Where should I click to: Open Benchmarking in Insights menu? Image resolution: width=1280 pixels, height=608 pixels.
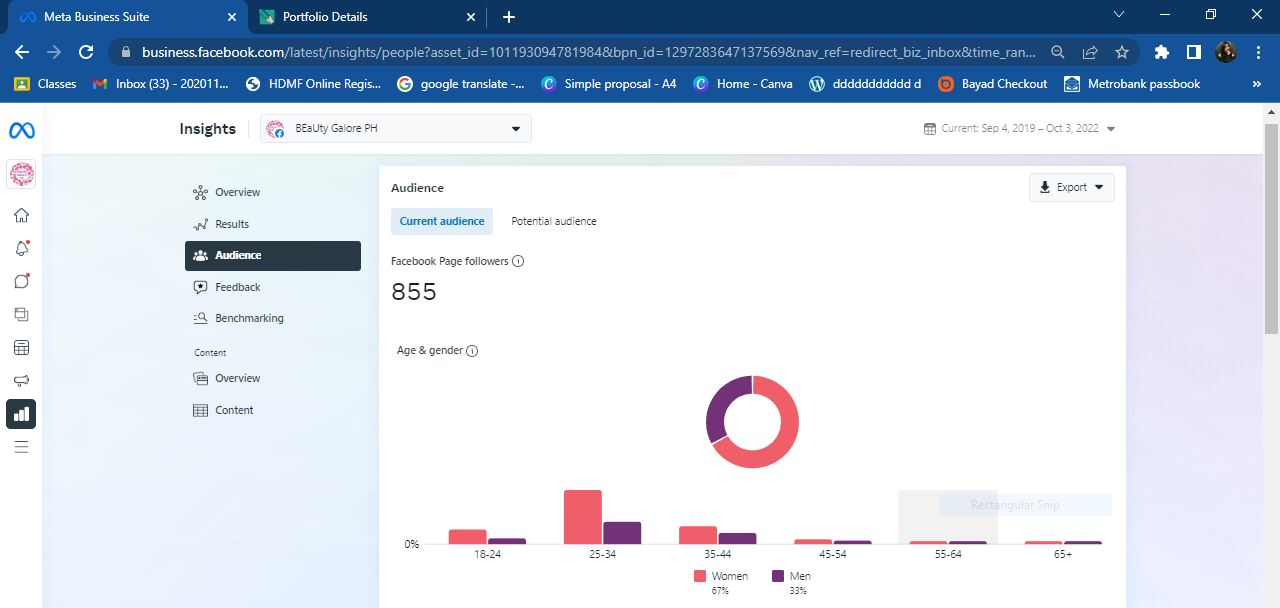click(x=273, y=318)
